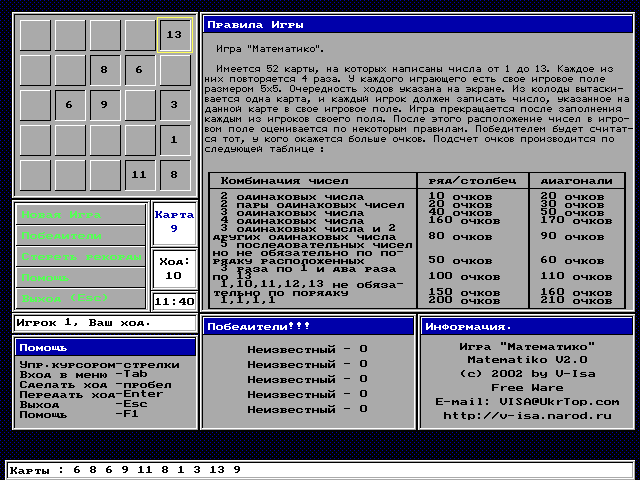Click the Ход 10 move counter
Viewport: 640px width, 480px height.
pyautogui.click(x=173, y=268)
